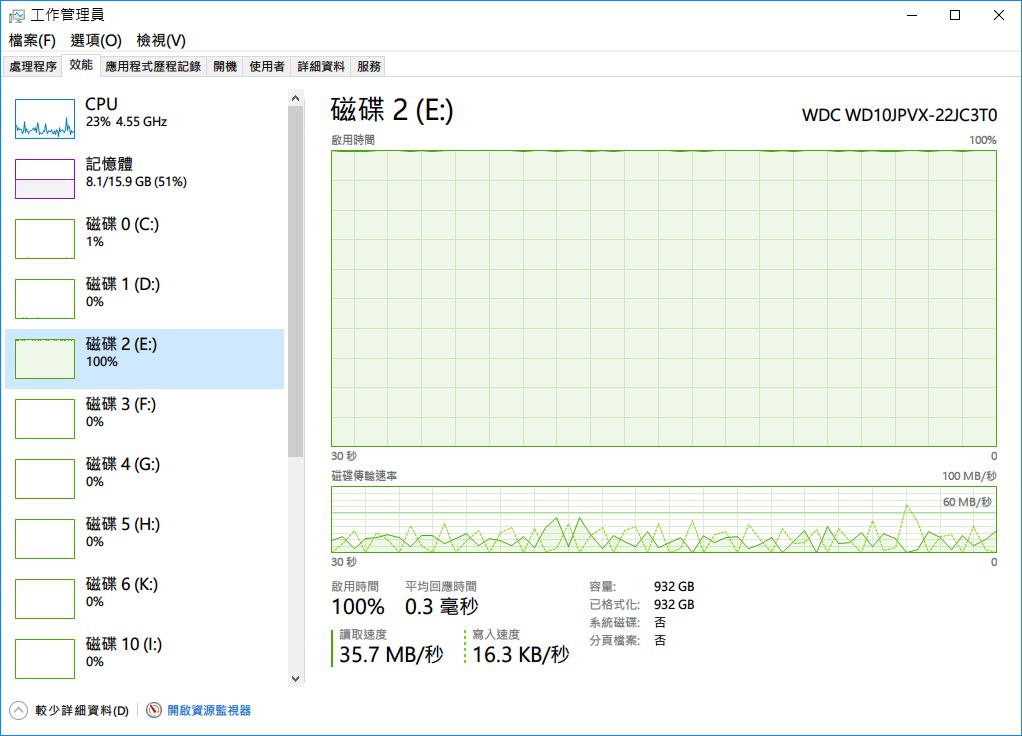Click the 分頁檔案 否 value
Viewport: 1022px width, 736px height.
pyautogui.click(x=660, y=640)
